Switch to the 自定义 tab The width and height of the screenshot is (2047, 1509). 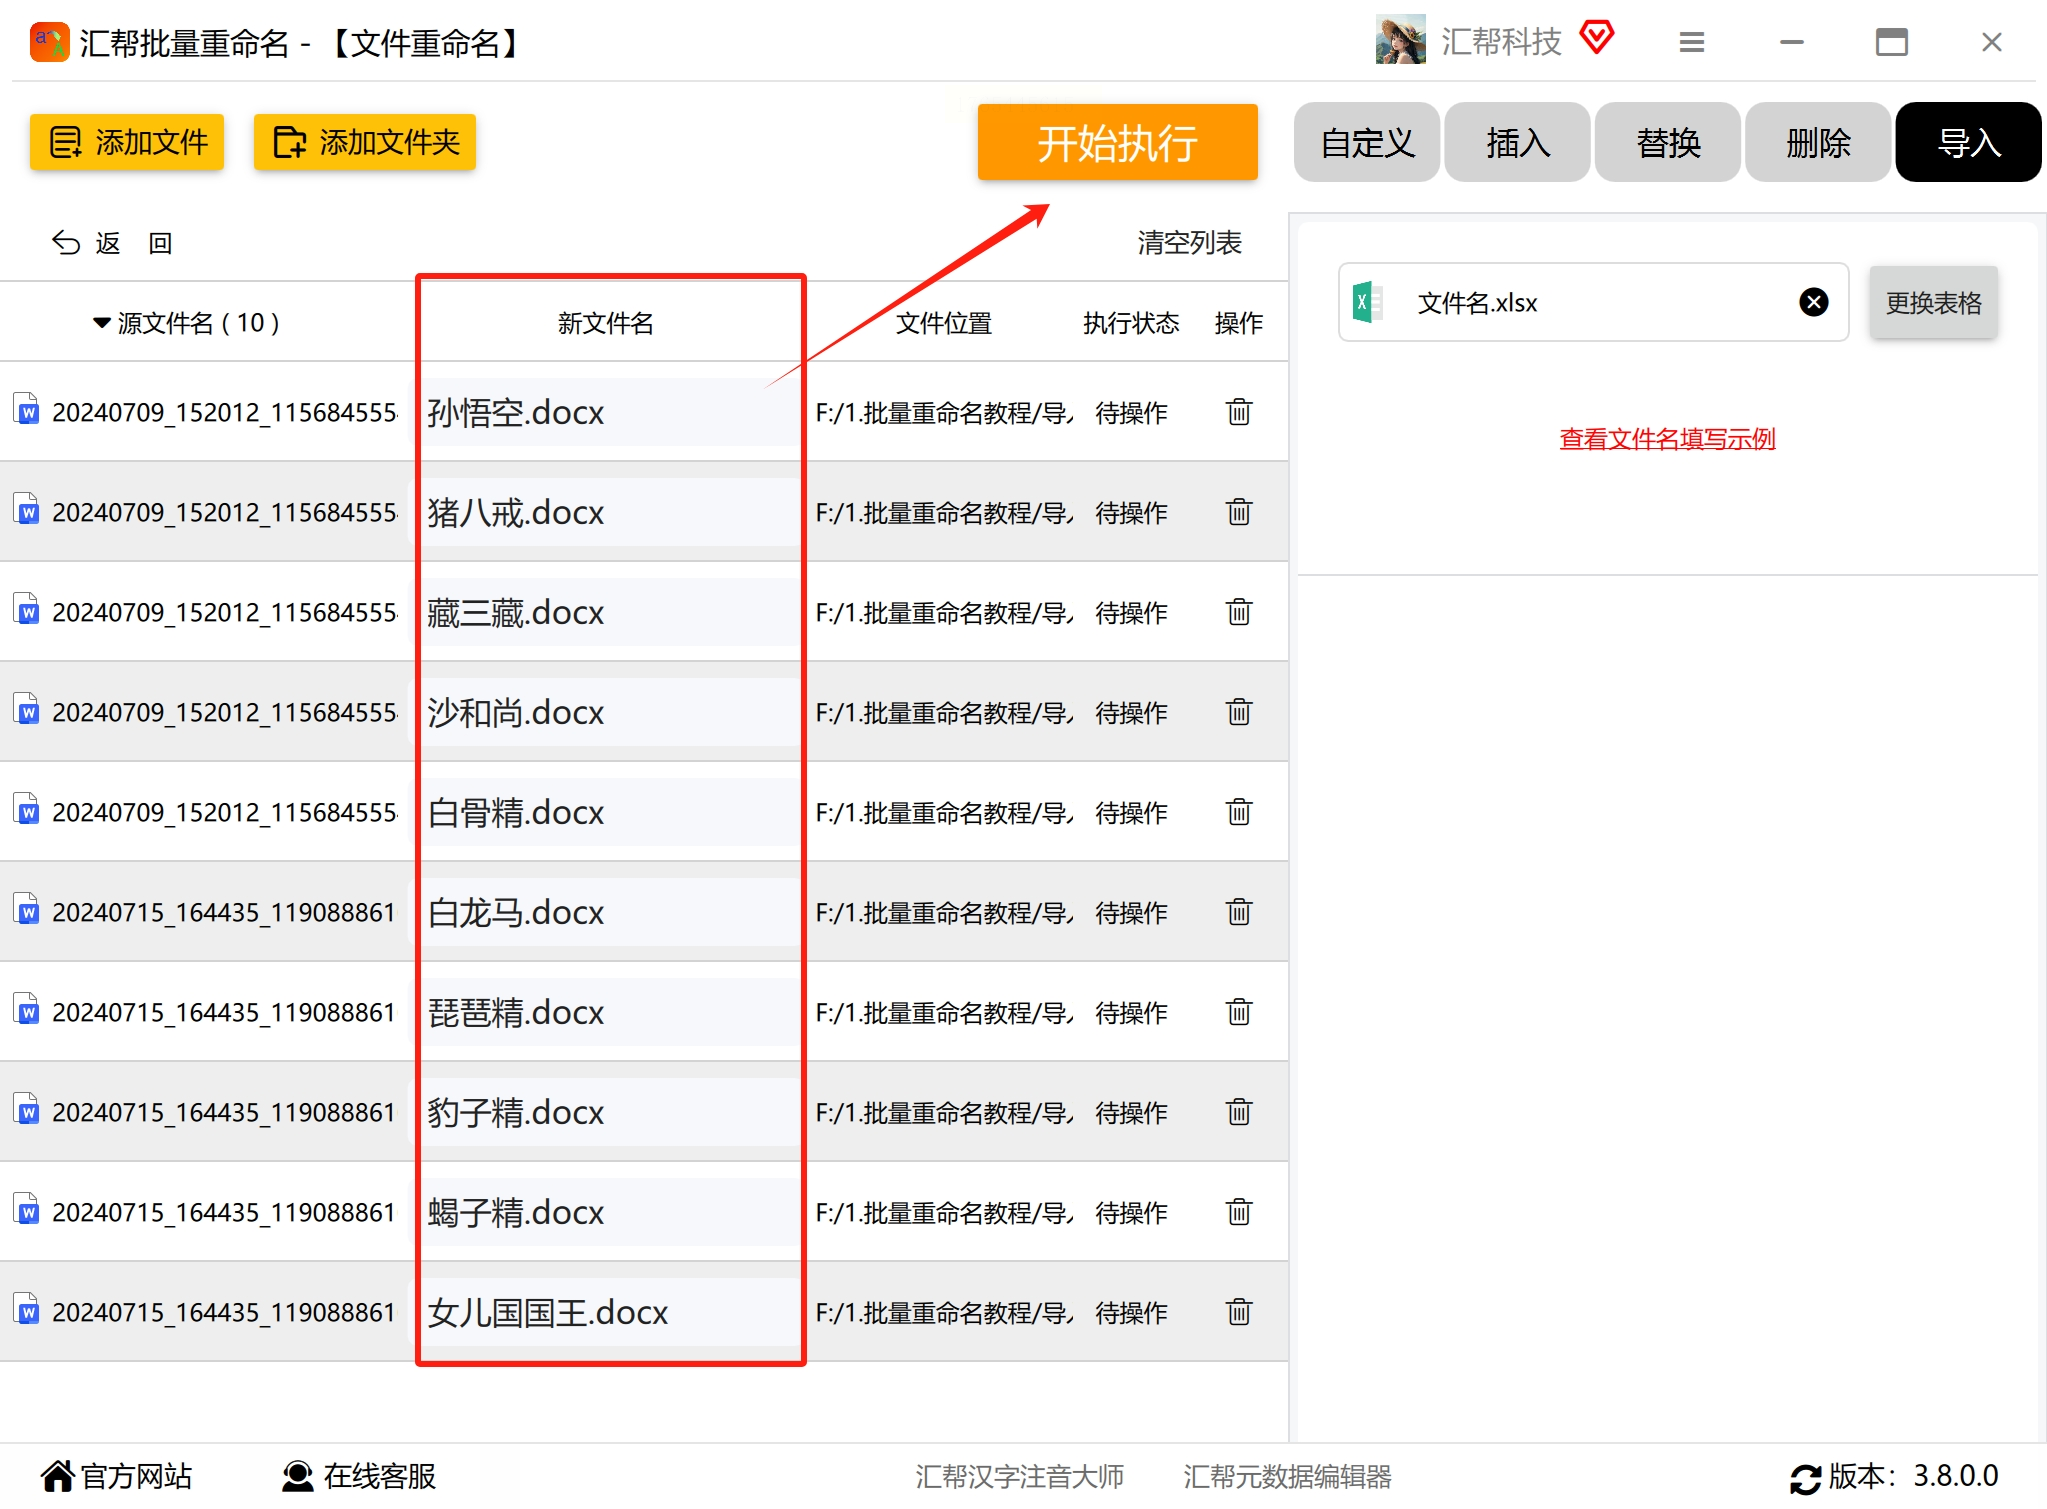[x=1366, y=143]
